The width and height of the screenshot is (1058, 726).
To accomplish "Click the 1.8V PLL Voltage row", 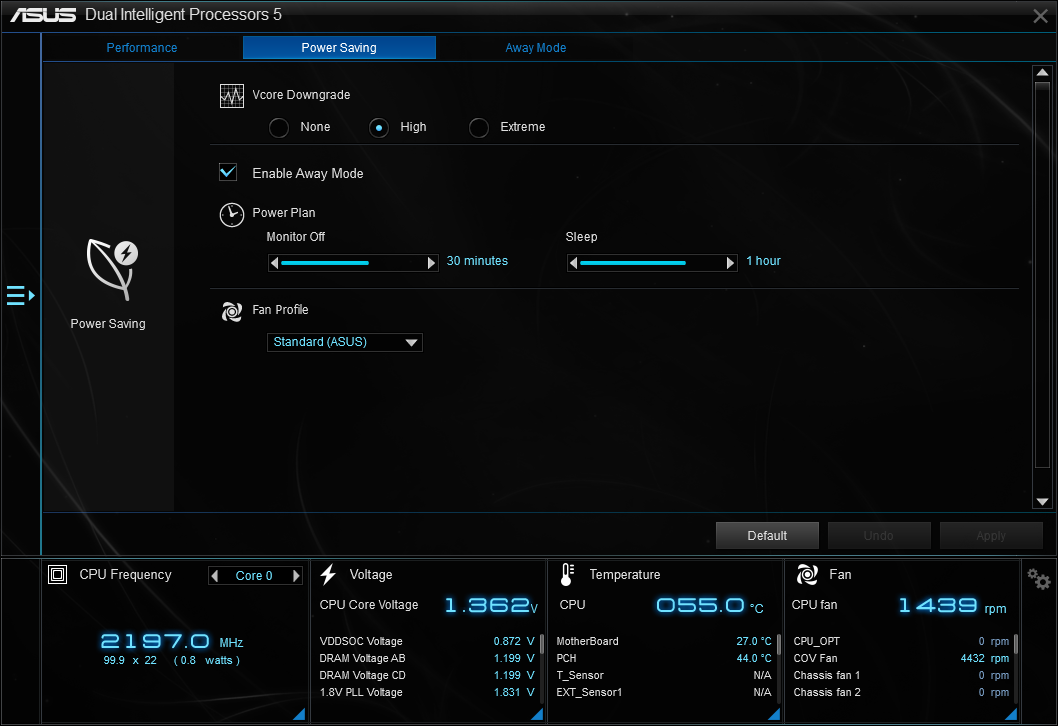I will tap(427, 692).
